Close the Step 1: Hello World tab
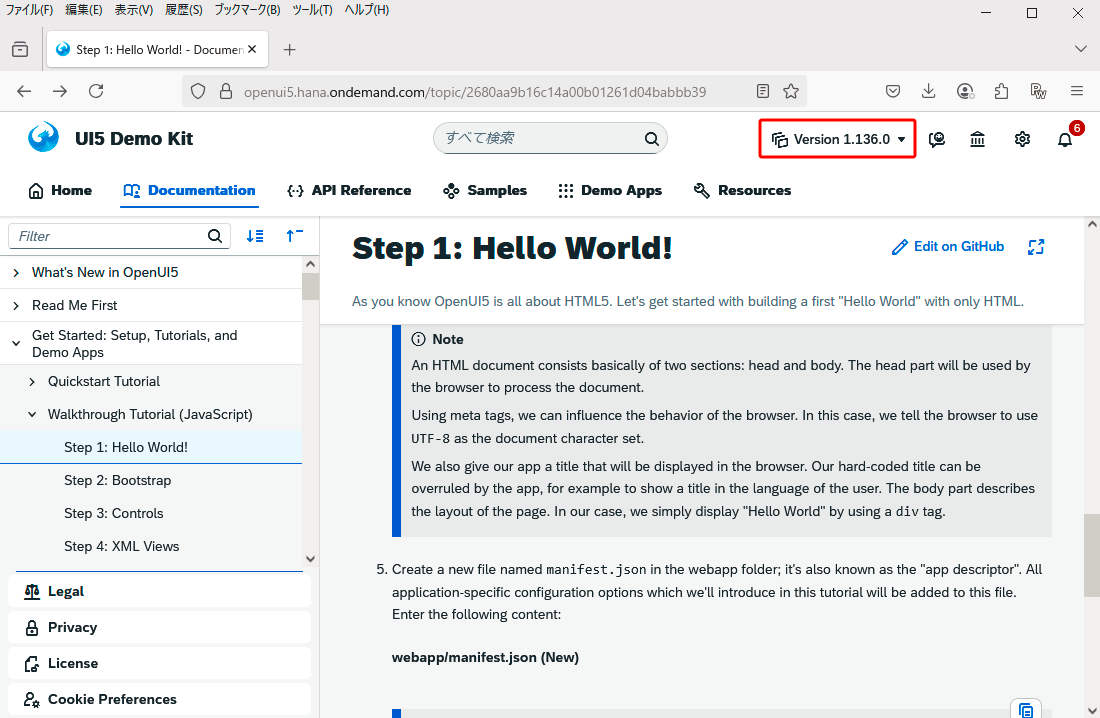Image resolution: width=1100 pixels, height=718 pixels. (x=253, y=49)
